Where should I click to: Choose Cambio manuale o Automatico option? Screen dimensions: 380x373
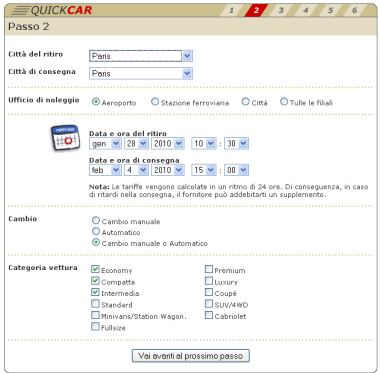(x=96, y=242)
